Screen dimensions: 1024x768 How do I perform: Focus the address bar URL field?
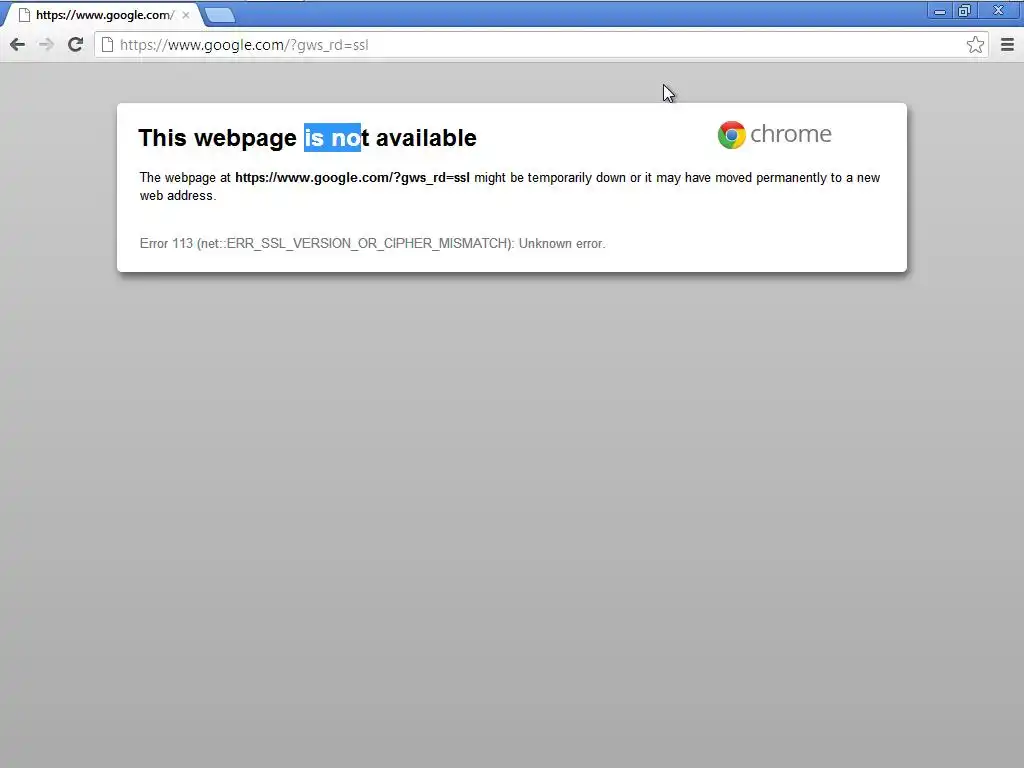tap(540, 44)
